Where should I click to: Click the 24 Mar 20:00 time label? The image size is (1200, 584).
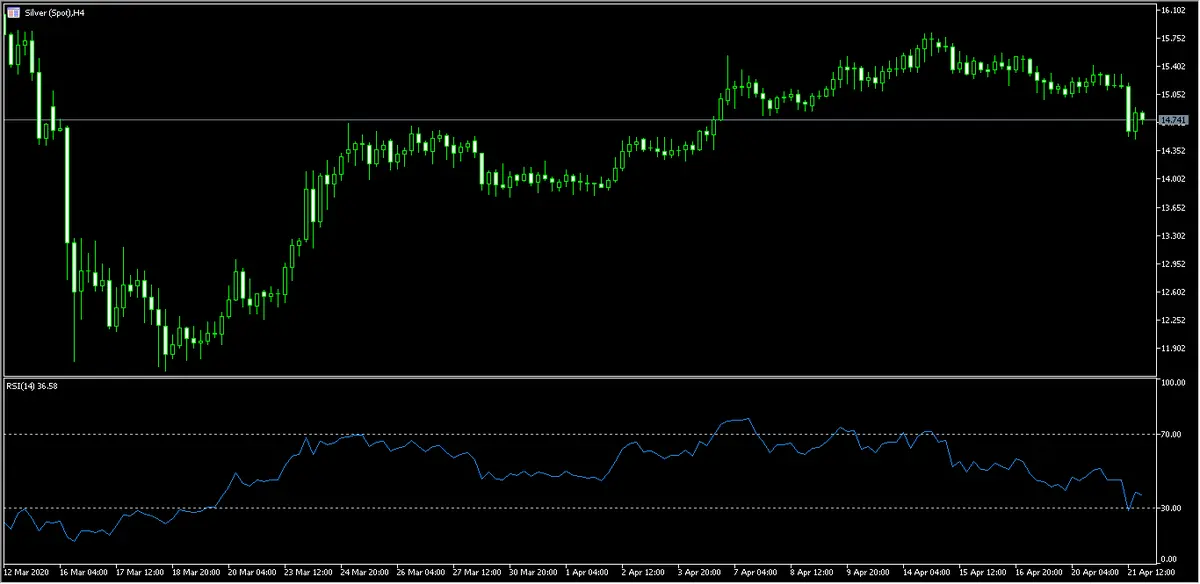click(x=366, y=574)
